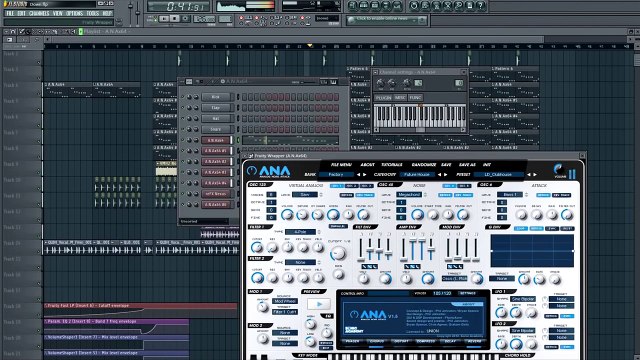Select the REVERB effect tab
This screenshot has height=360, width=640.
pyautogui.click(x=474, y=341)
